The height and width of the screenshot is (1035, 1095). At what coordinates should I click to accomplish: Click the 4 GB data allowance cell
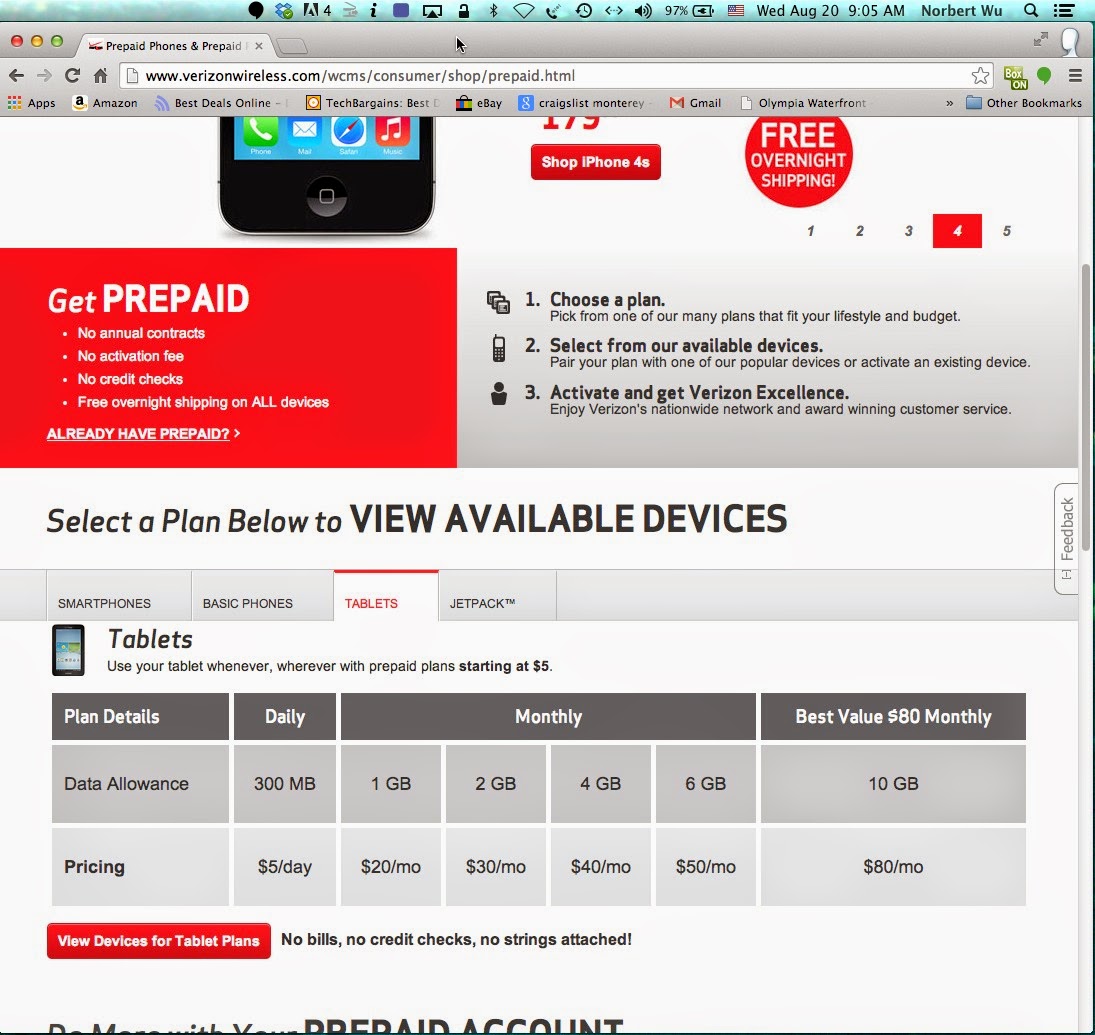601,784
